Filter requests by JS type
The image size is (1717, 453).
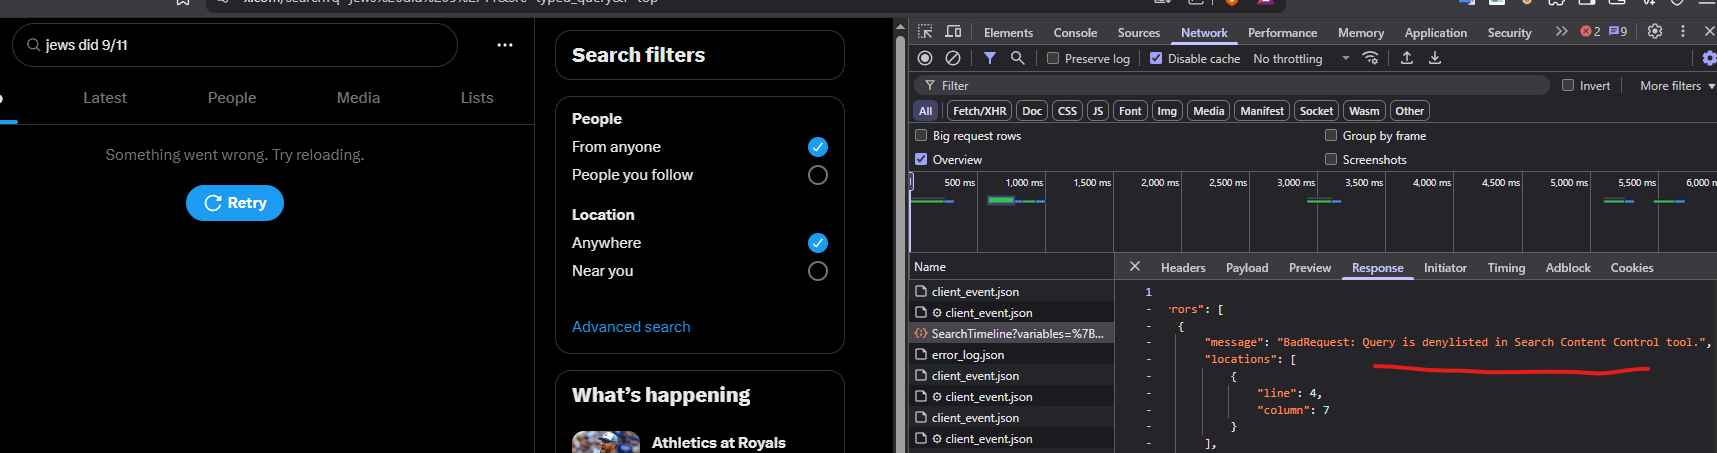pyautogui.click(x=1098, y=111)
